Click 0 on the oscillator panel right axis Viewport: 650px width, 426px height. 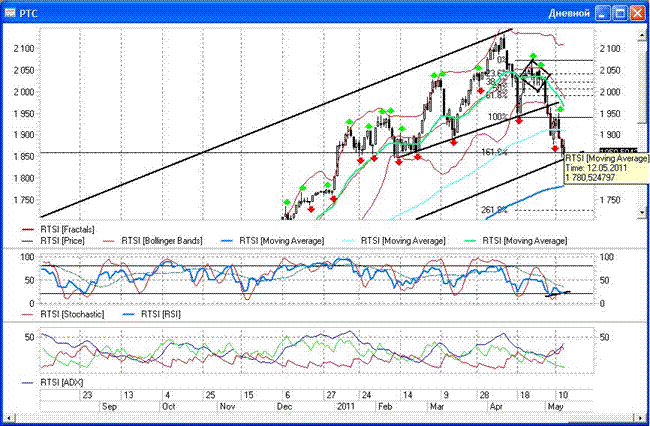click(x=603, y=303)
